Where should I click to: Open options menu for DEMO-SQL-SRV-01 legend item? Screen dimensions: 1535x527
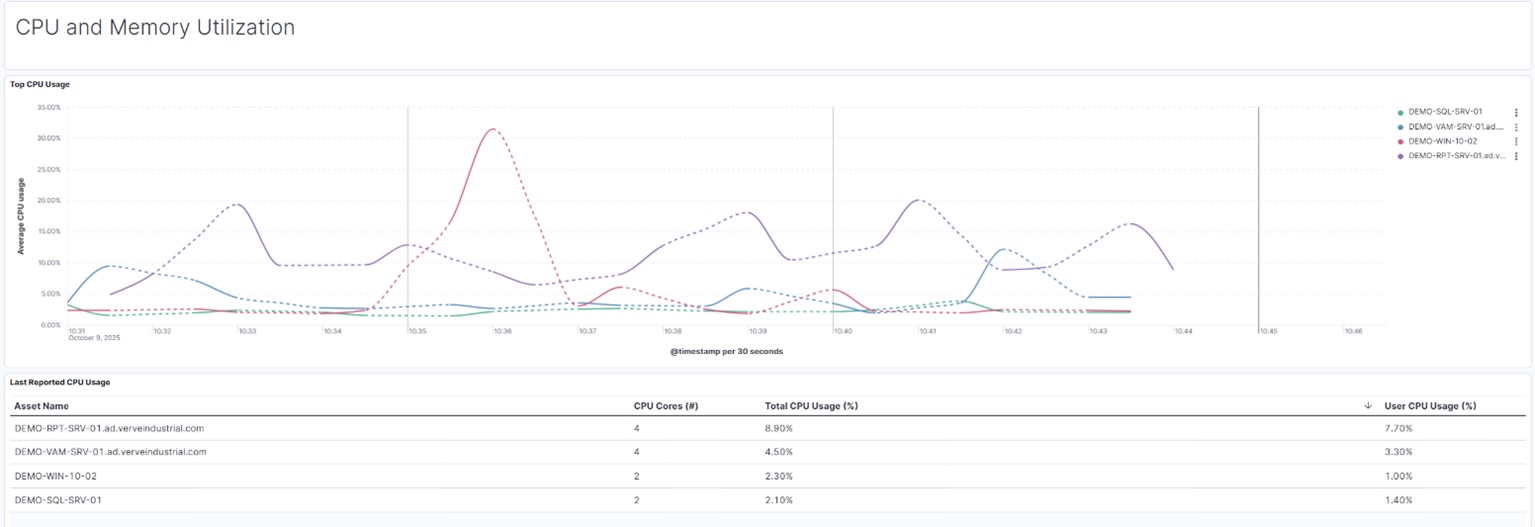pyautogui.click(x=1516, y=113)
